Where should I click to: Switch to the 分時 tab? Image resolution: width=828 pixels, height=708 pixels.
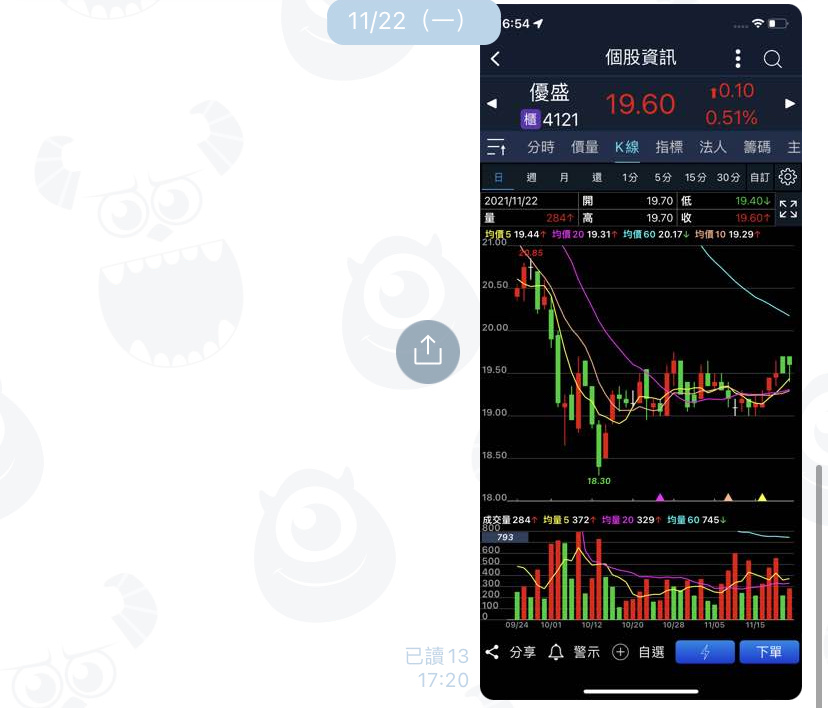[541, 147]
